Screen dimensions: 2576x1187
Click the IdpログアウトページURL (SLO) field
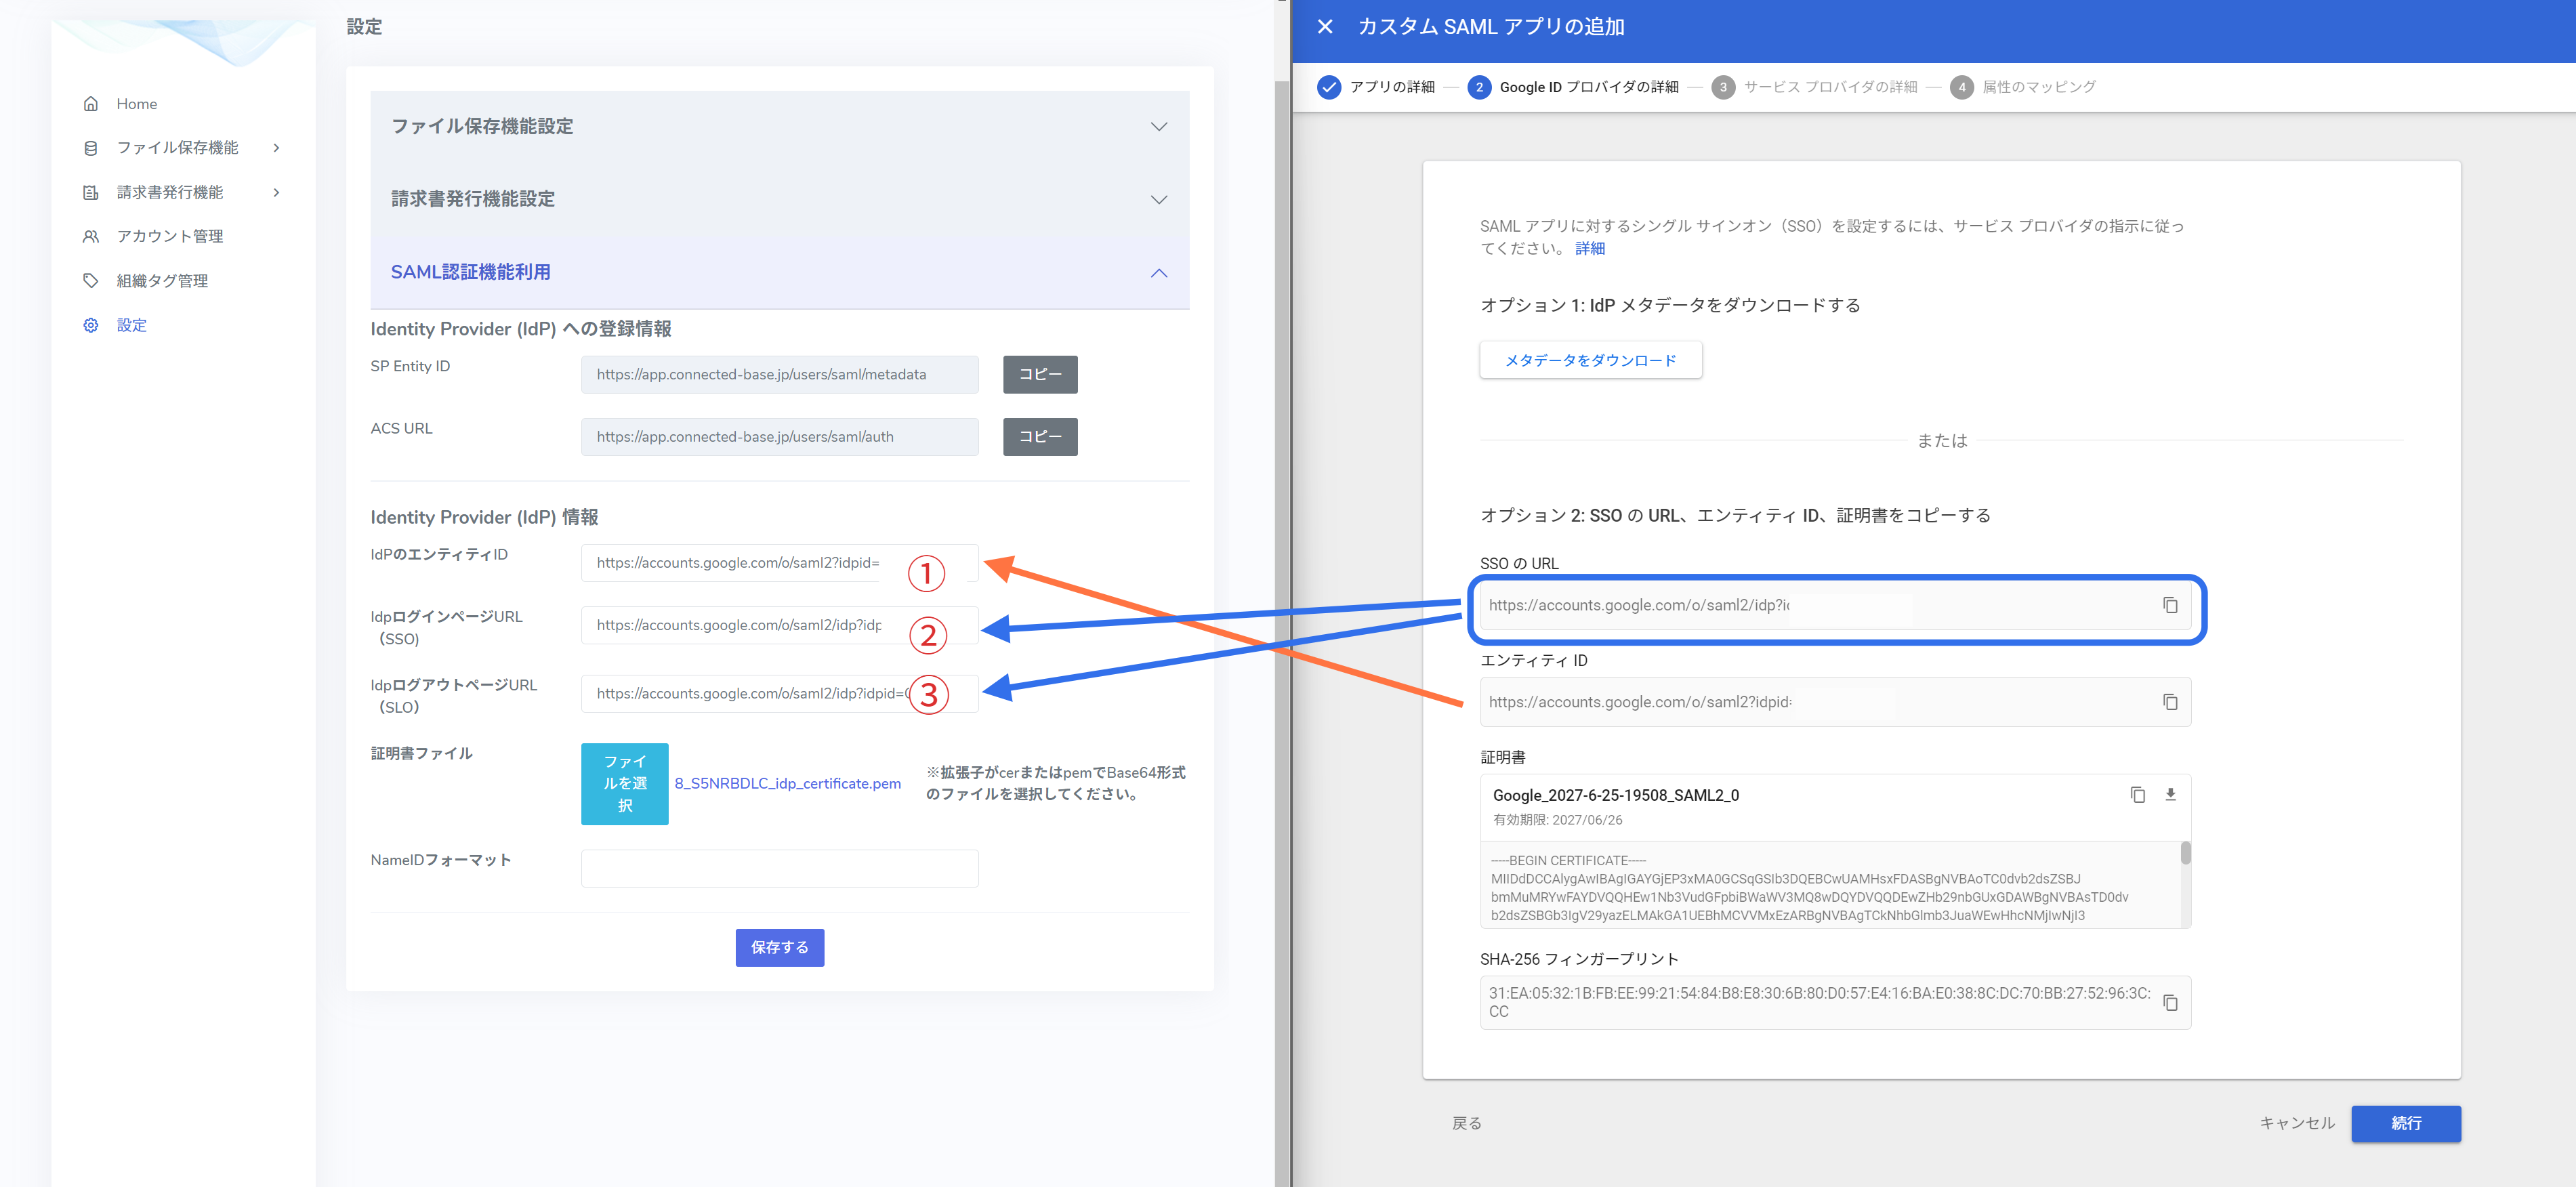(x=779, y=693)
